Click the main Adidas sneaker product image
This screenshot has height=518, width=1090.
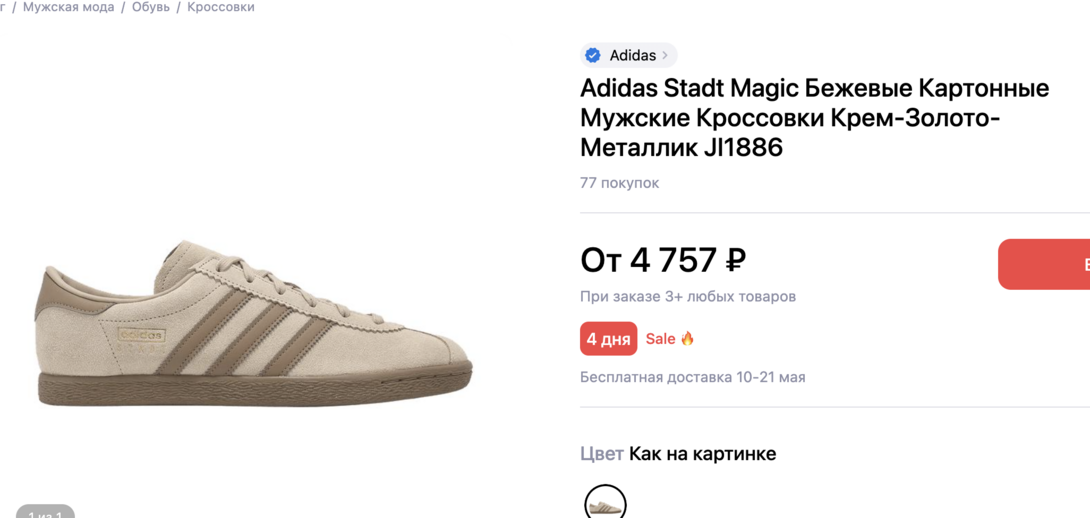253,322
